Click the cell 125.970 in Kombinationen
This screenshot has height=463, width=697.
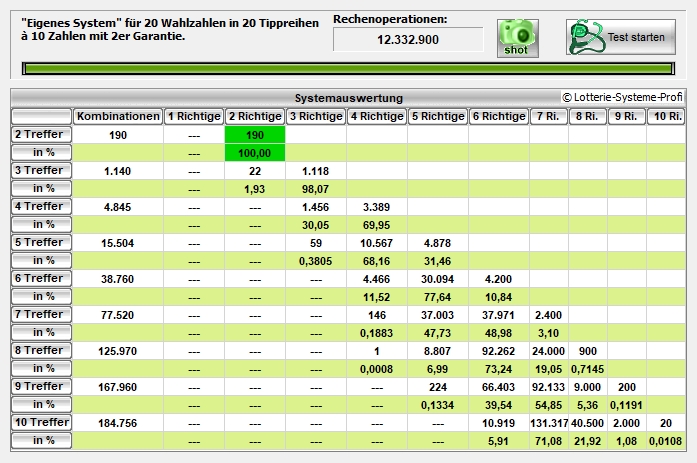[117, 351]
